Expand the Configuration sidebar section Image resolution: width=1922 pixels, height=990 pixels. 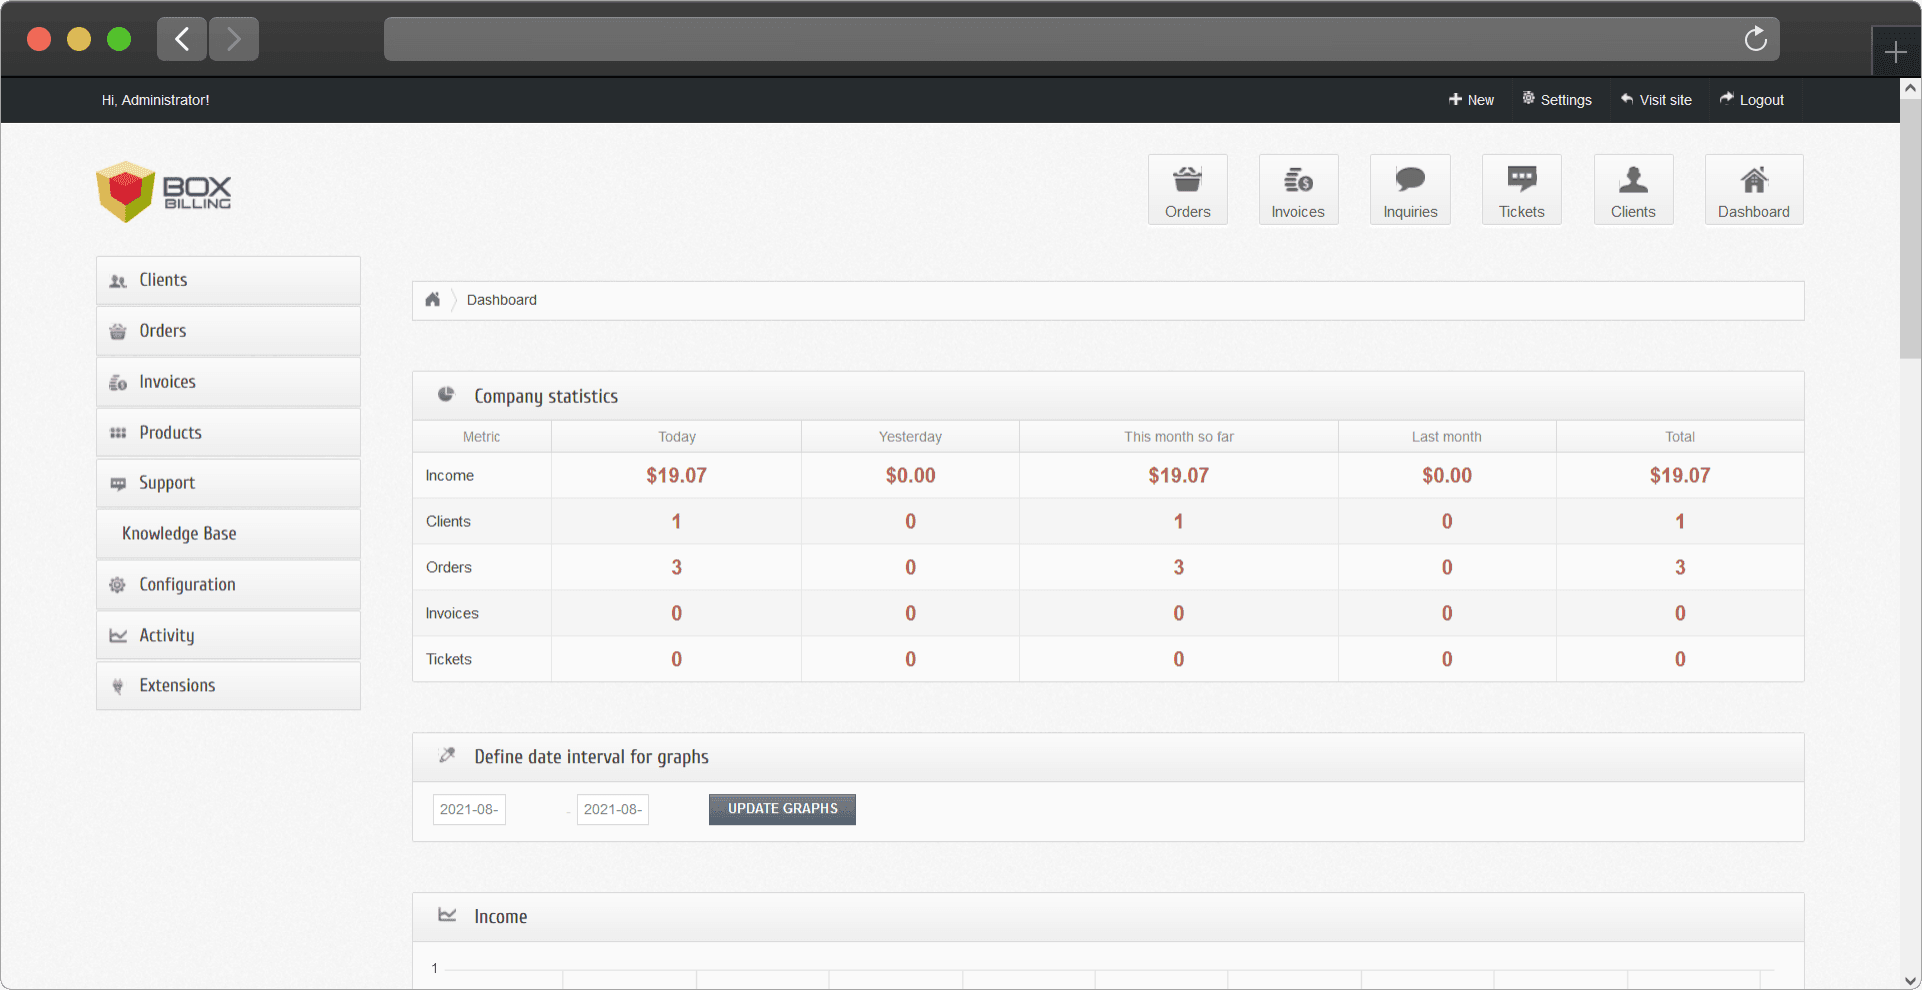[228, 585]
